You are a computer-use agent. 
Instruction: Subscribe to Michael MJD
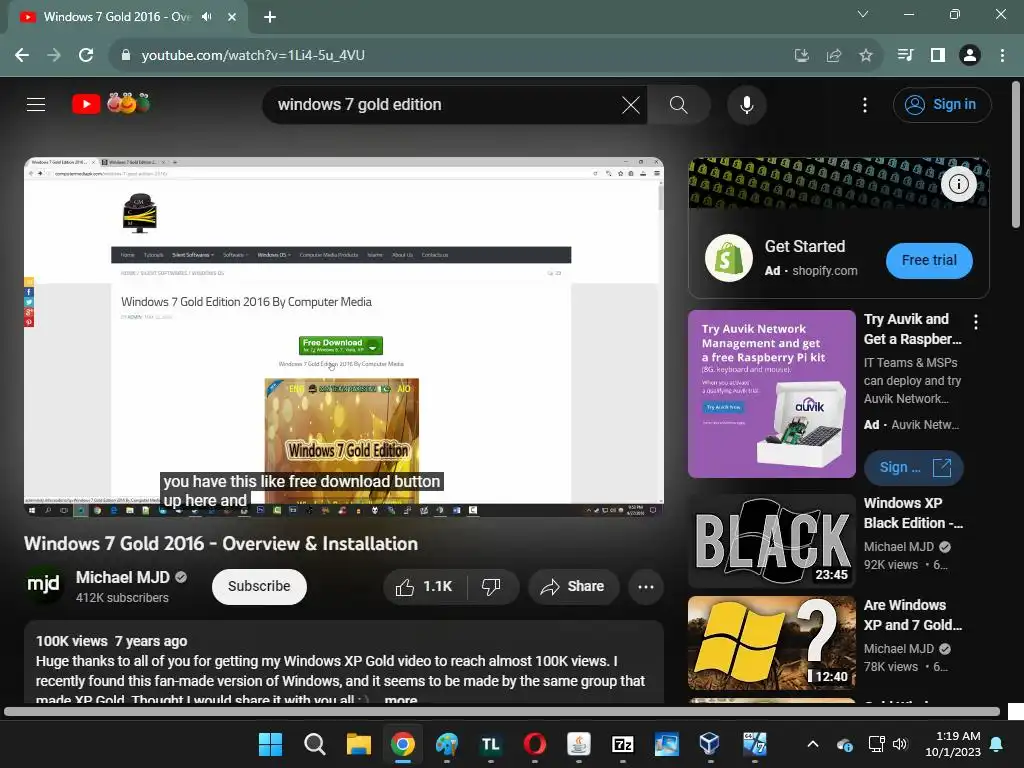[x=259, y=586]
